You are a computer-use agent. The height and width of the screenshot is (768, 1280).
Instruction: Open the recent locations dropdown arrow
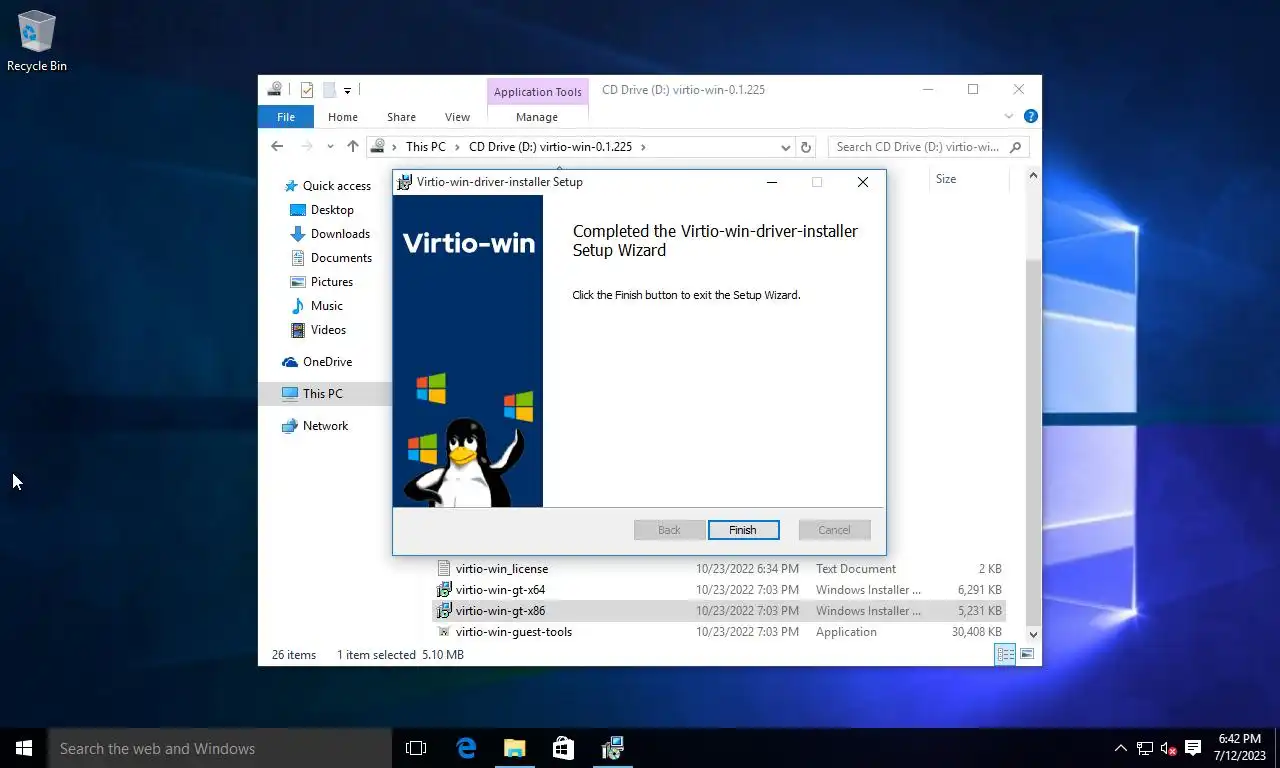pos(330,146)
